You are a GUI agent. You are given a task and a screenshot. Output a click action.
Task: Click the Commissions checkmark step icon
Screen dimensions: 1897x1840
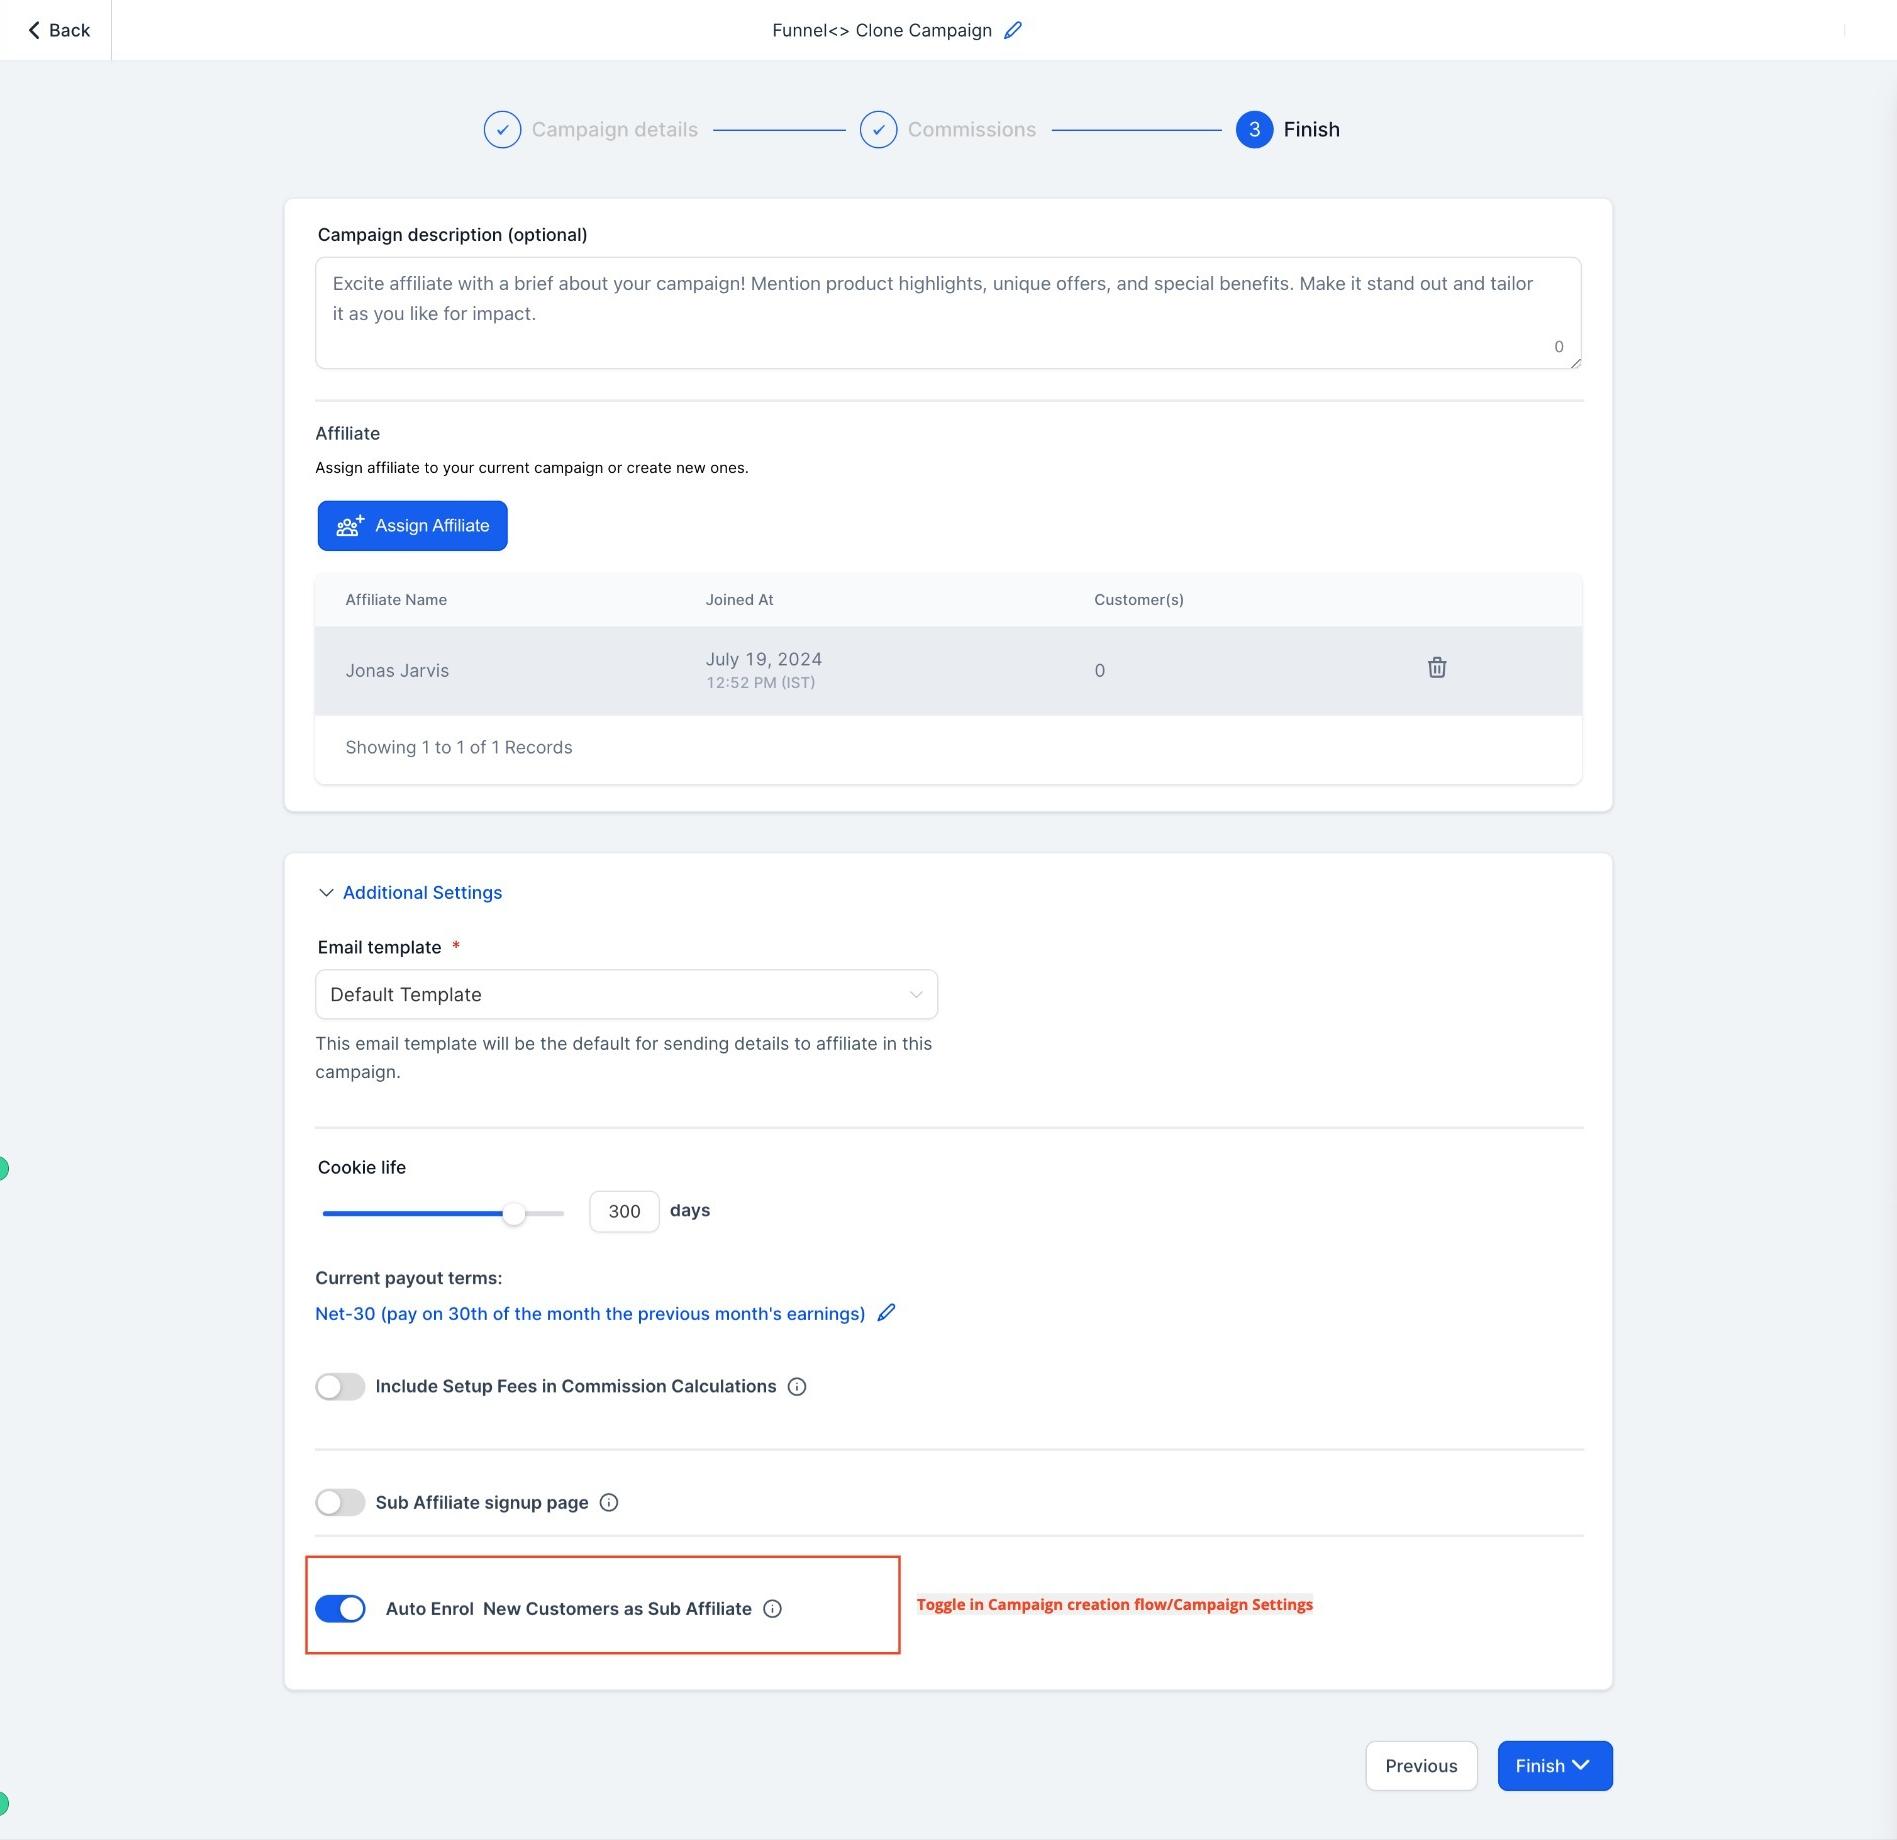click(x=878, y=129)
